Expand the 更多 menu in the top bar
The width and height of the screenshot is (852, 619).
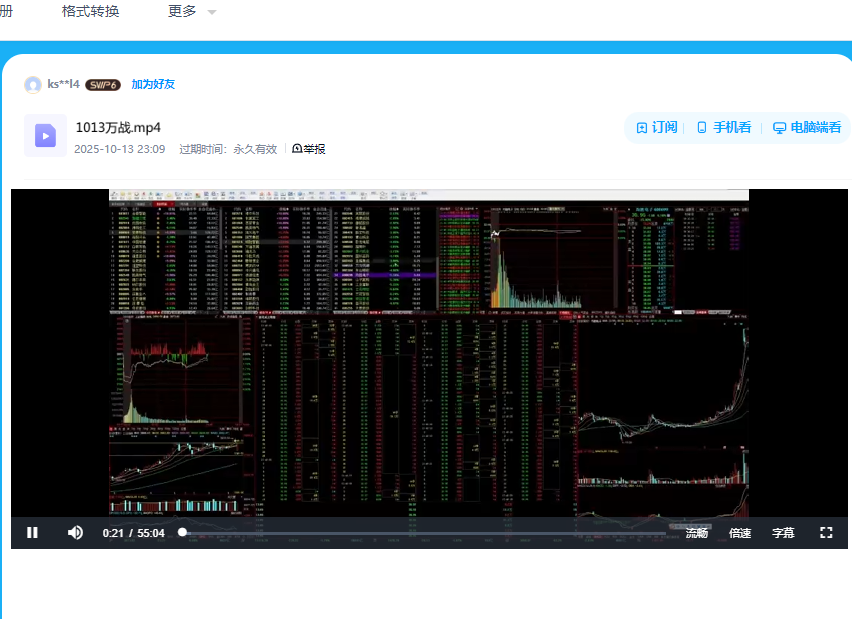tap(191, 11)
